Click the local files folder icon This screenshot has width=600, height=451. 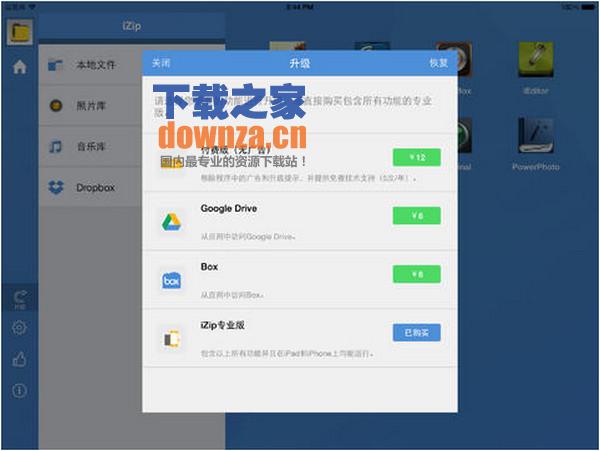pyautogui.click(x=55, y=65)
